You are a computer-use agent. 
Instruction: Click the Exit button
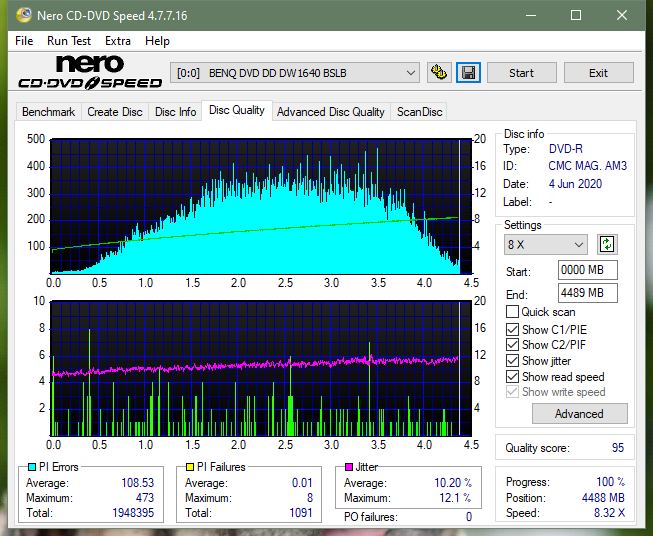[x=598, y=73]
